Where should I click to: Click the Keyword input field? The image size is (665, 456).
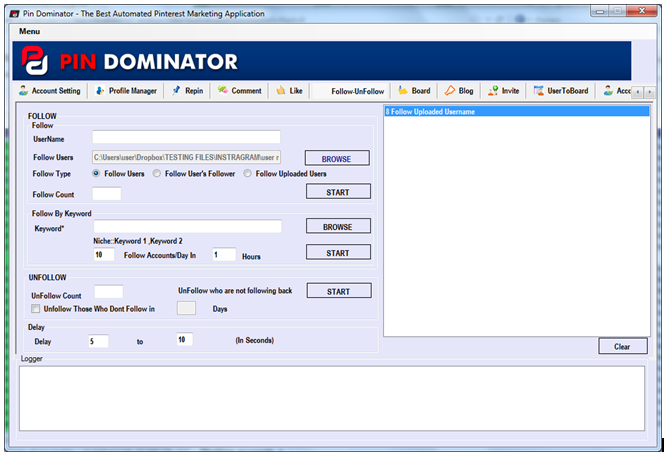point(187,227)
